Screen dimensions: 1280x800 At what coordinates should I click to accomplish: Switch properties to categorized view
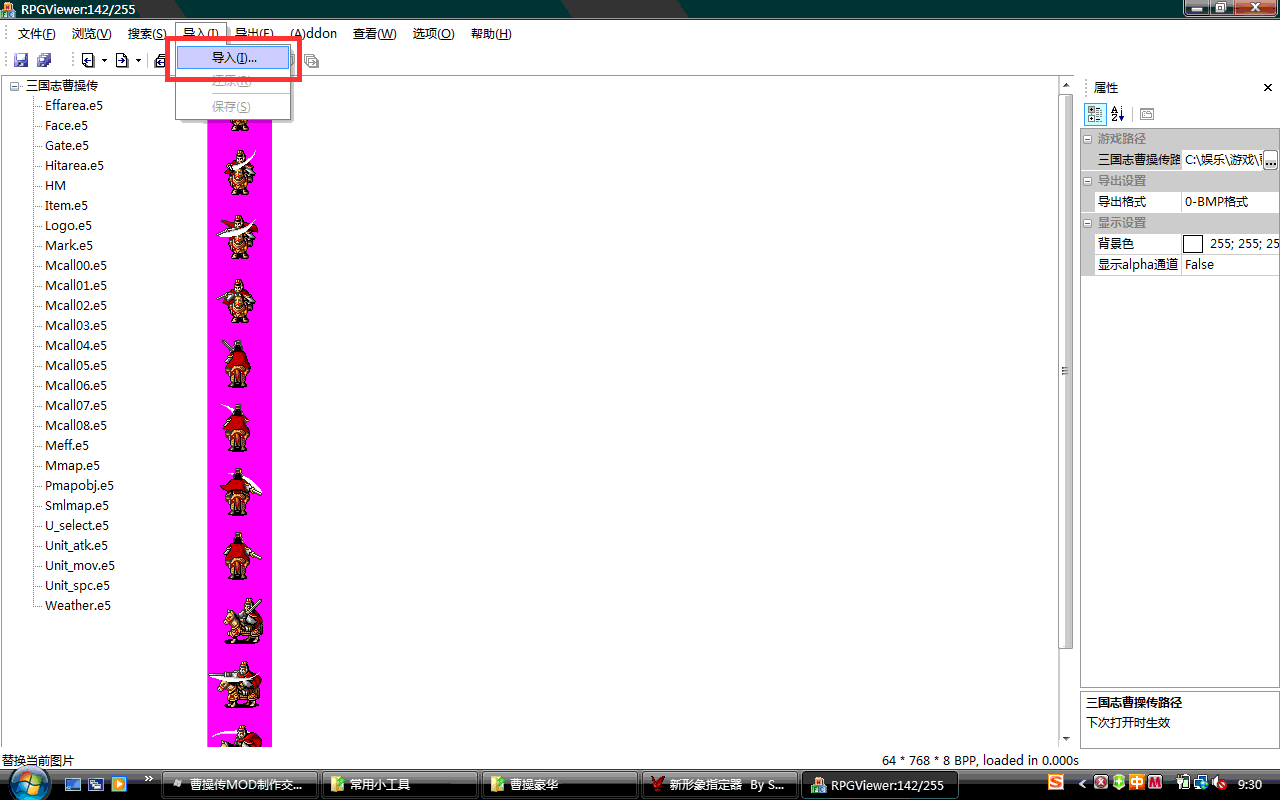pos(1095,114)
